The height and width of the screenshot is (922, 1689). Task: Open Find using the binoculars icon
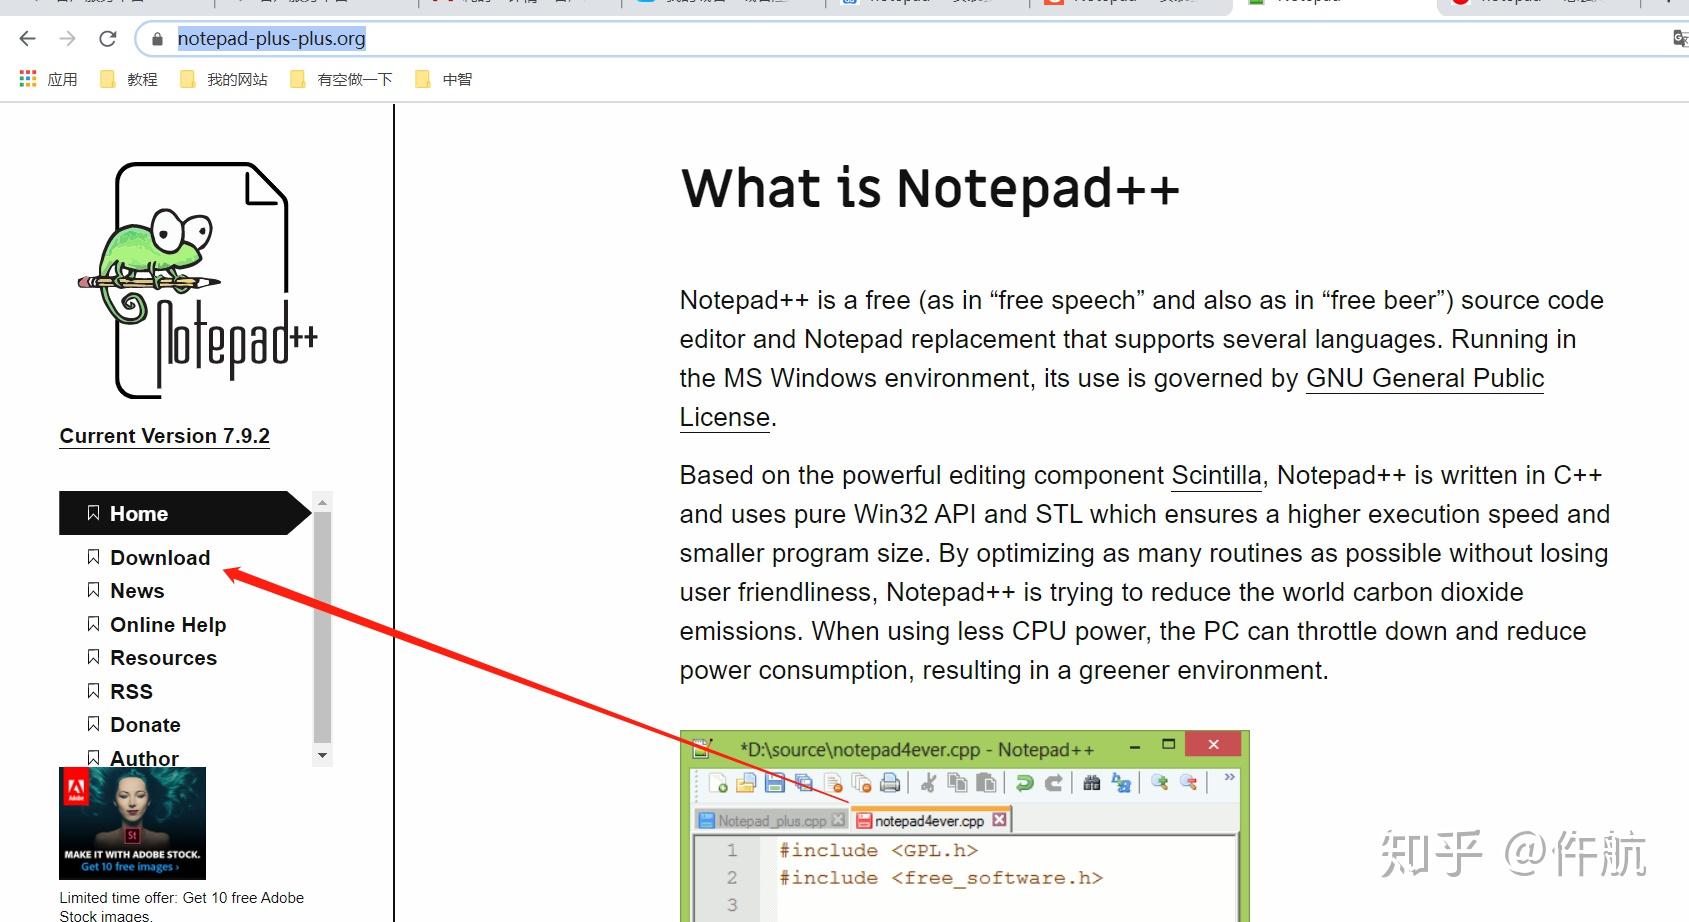[x=1092, y=783]
